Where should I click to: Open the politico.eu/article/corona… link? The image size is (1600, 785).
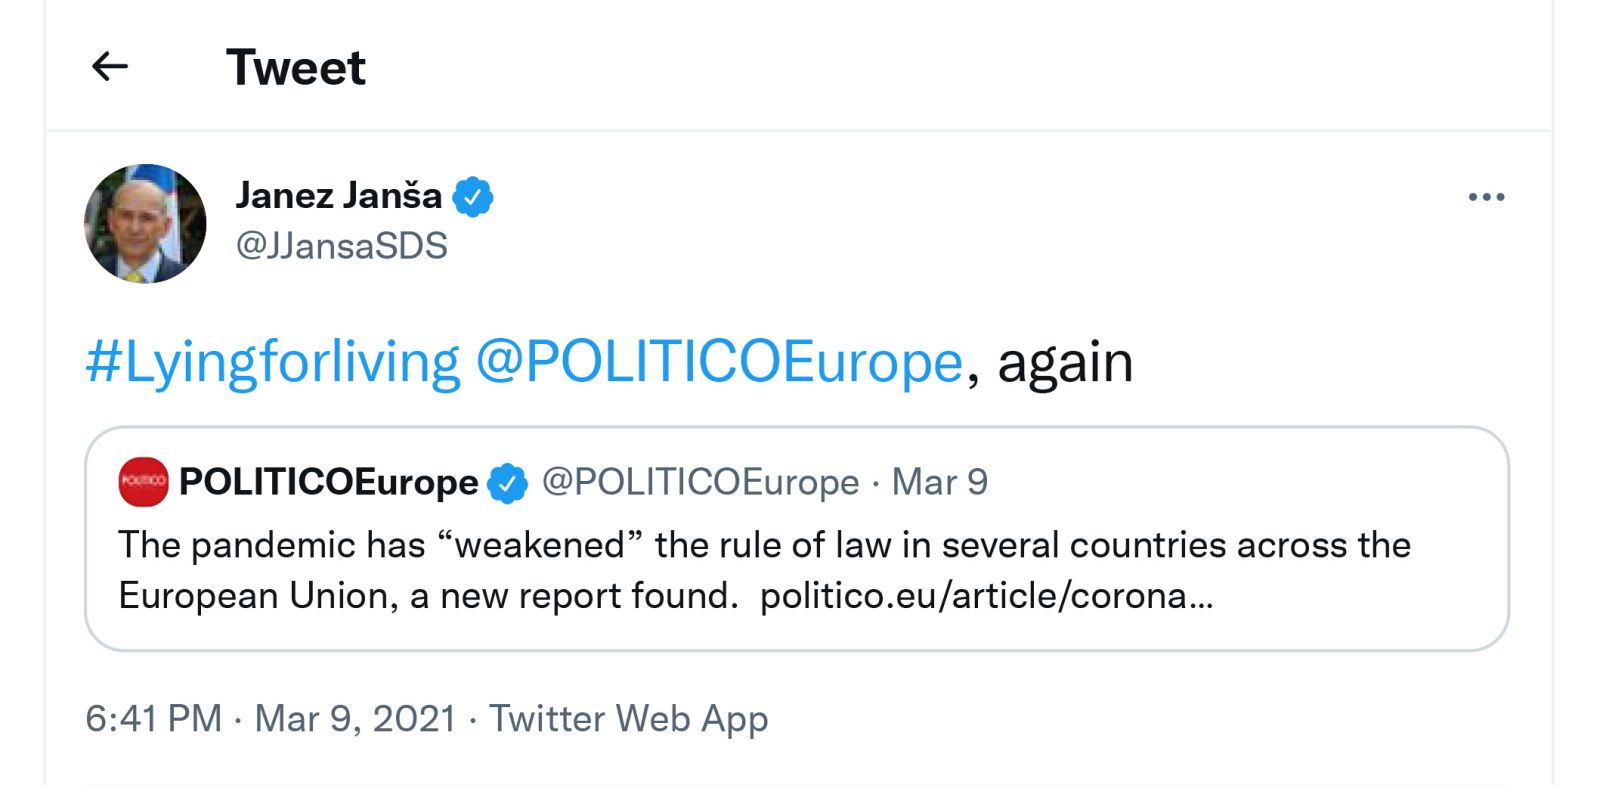pyautogui.click(x=986, y=597)
